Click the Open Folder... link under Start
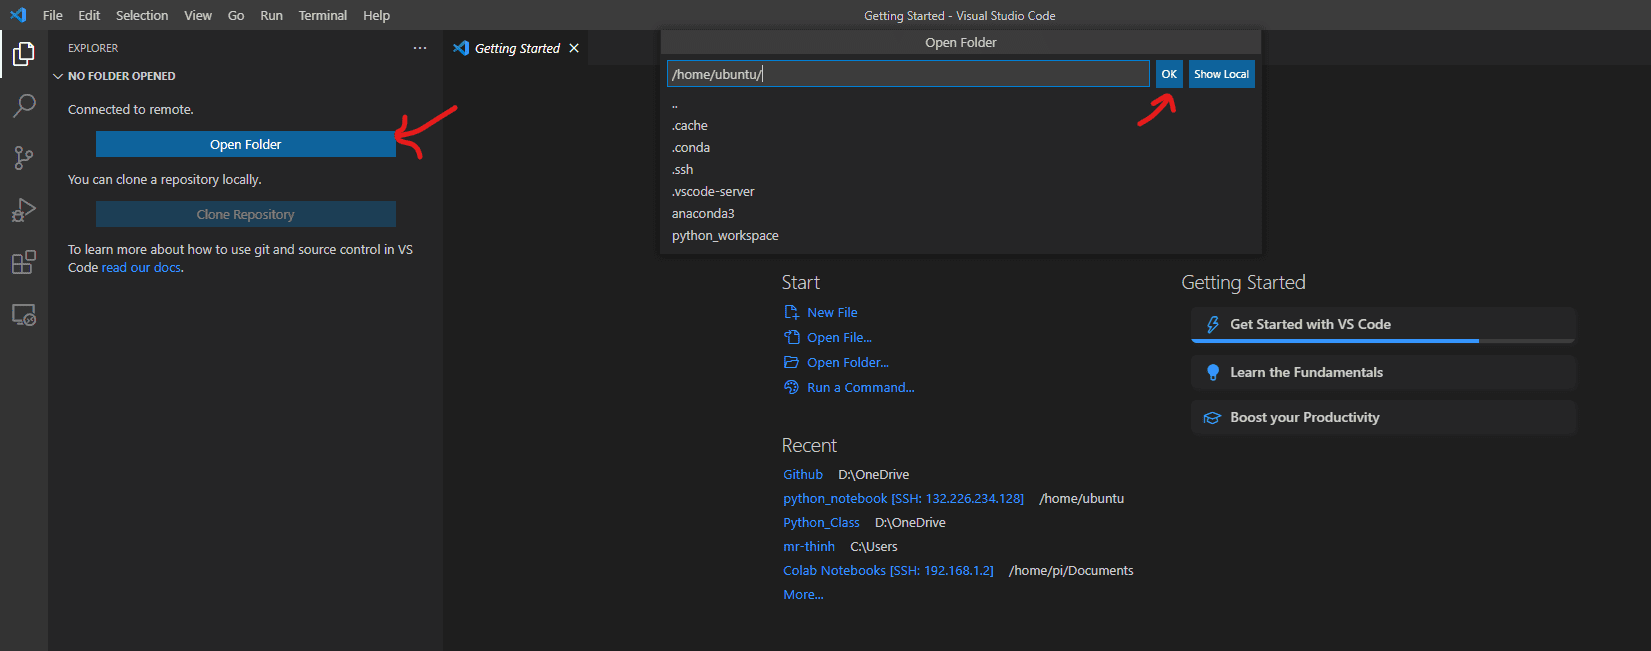1651x651 pixels. [848, 362]
